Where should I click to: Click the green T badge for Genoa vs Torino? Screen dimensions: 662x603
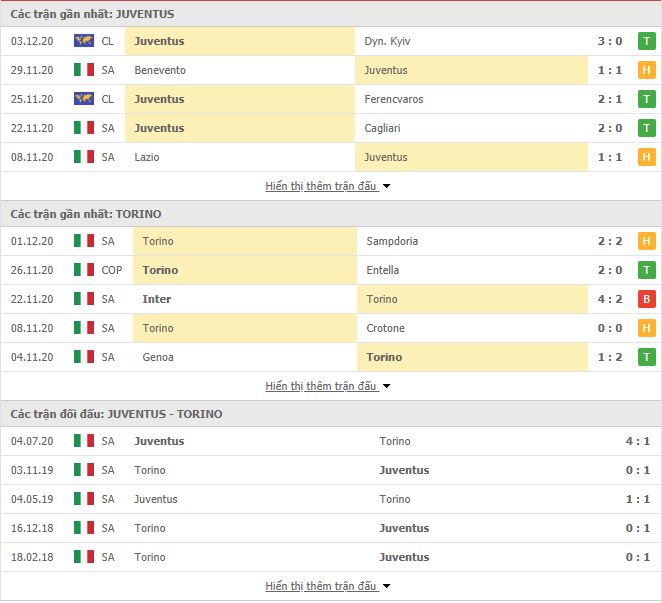pyautogui.click(x=646, y=357)
